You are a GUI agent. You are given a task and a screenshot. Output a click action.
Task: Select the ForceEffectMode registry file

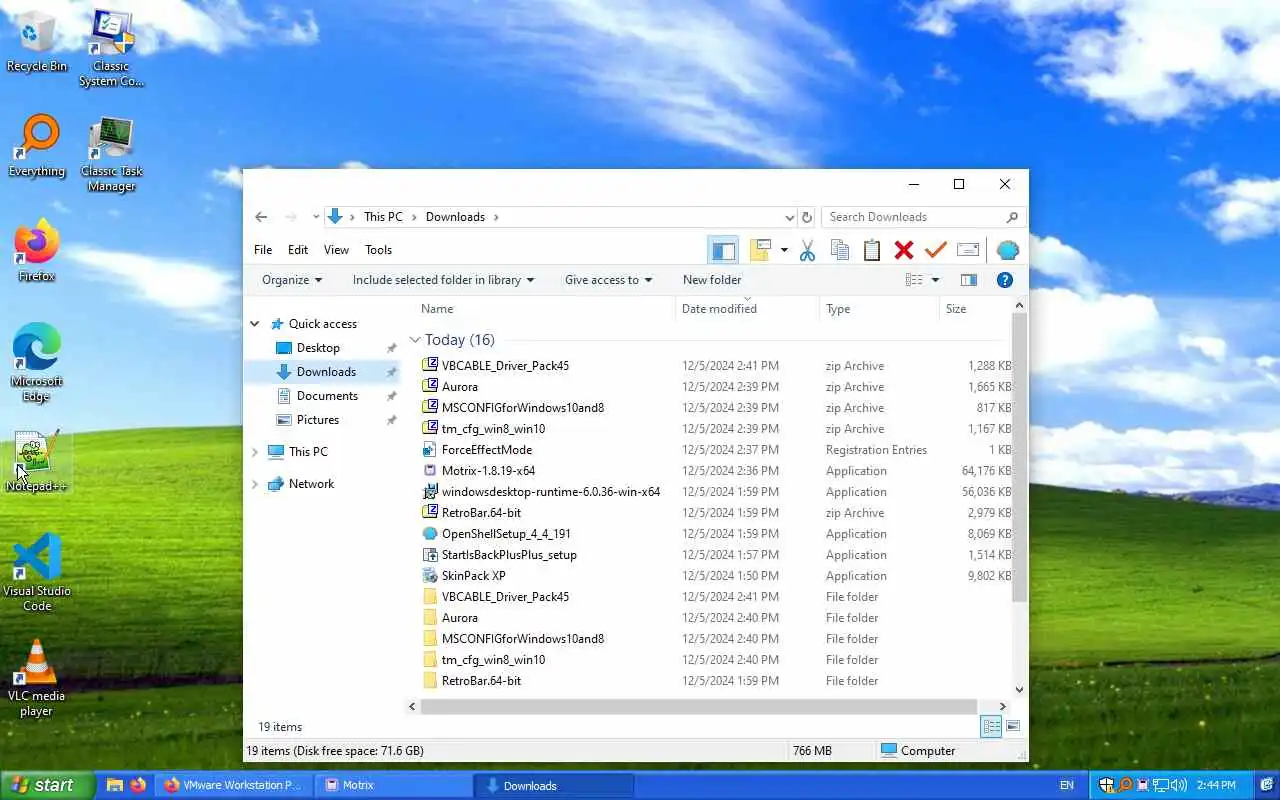(x=486, y=450)
